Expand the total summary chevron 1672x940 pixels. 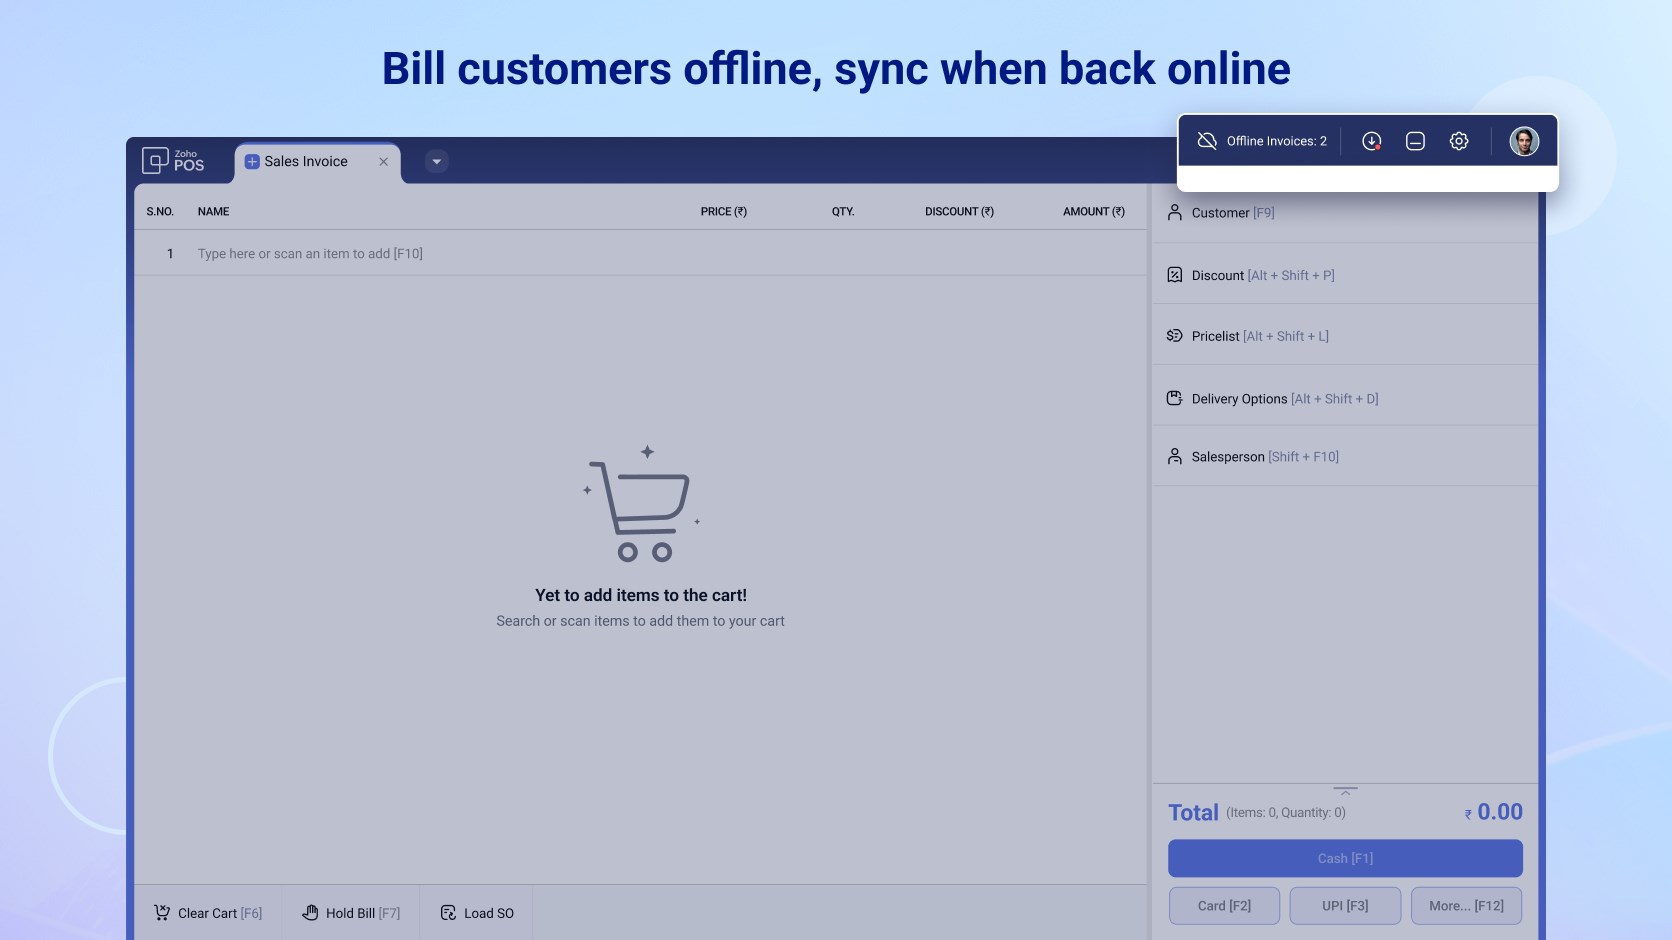1345,791
